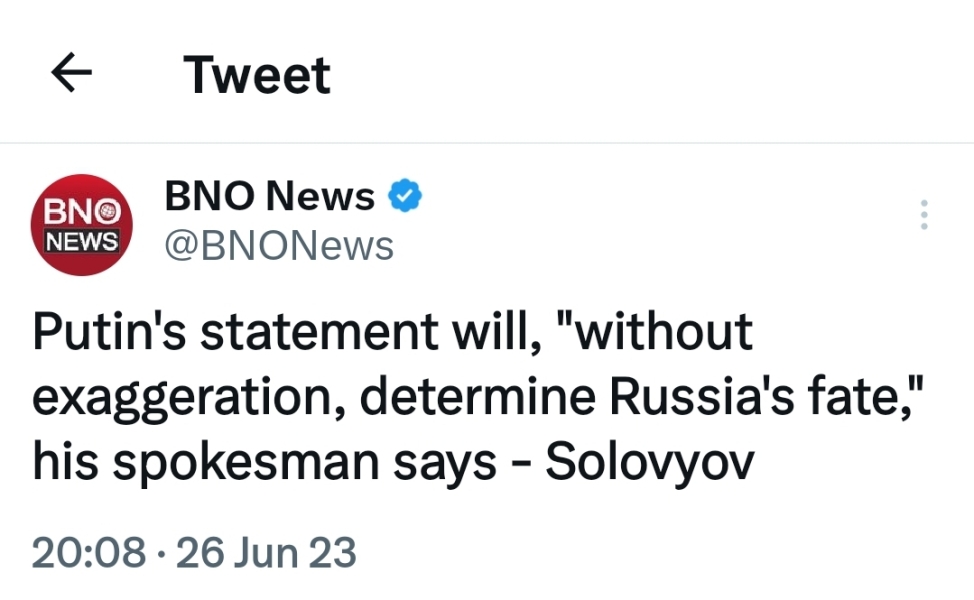Click the Tweet header title
Viewport: 974px width, 600px height.
(257, 75)
